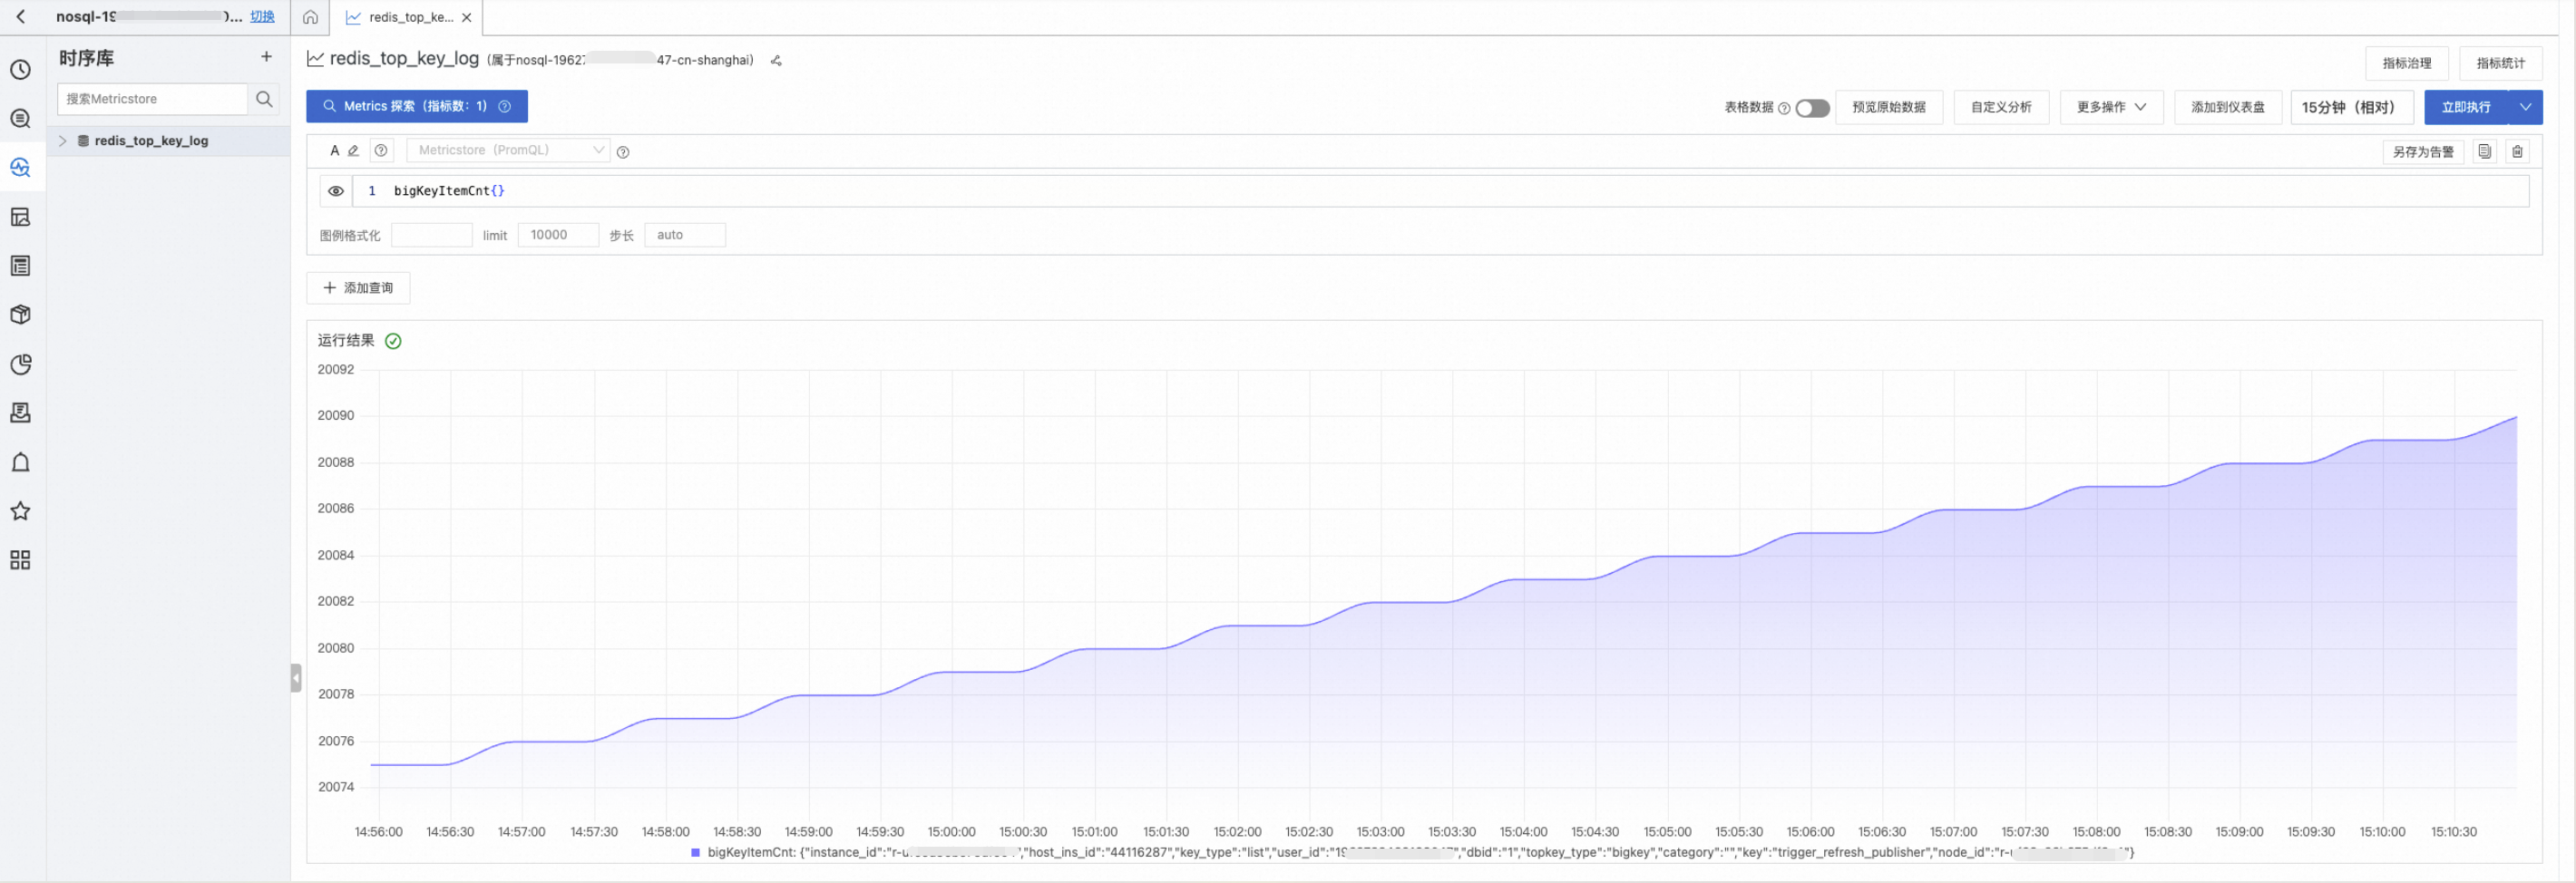Toggle query visibility with the eye icon
Viewport: 2576px width, 883px height.
(336, 191)
